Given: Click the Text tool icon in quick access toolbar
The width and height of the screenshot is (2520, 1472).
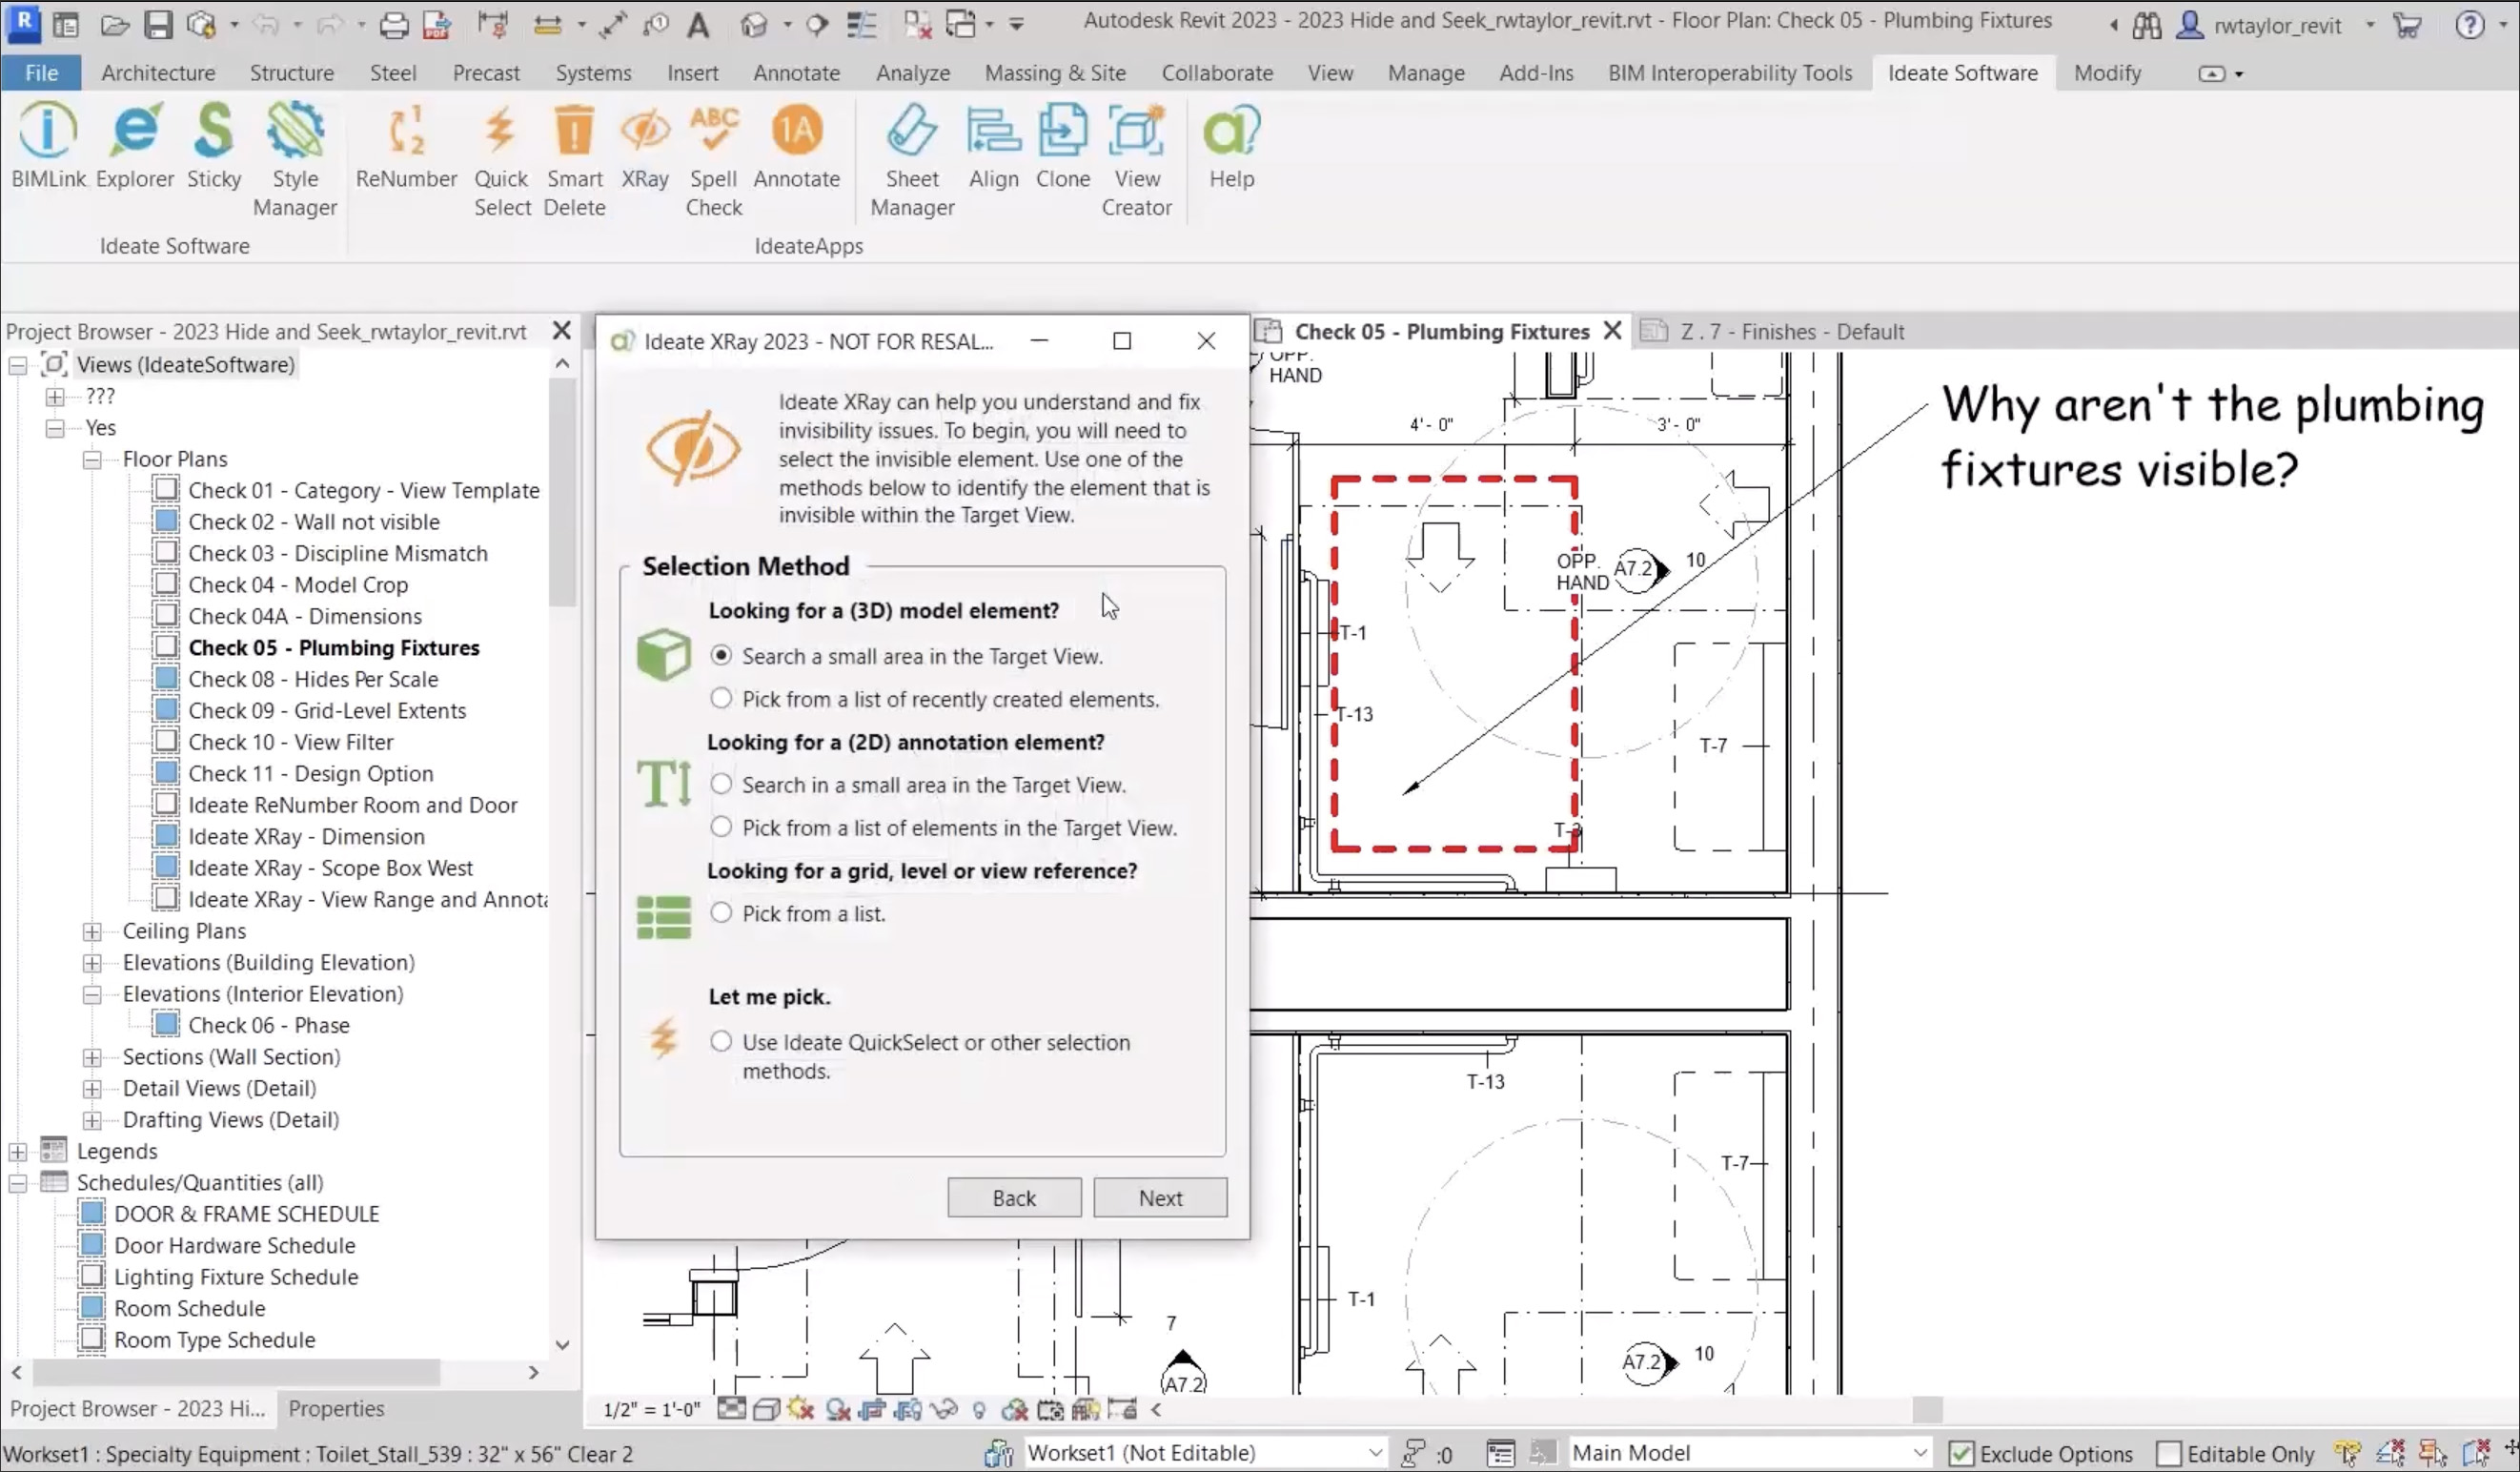Looking at the screenshot, I should (698, 25).
